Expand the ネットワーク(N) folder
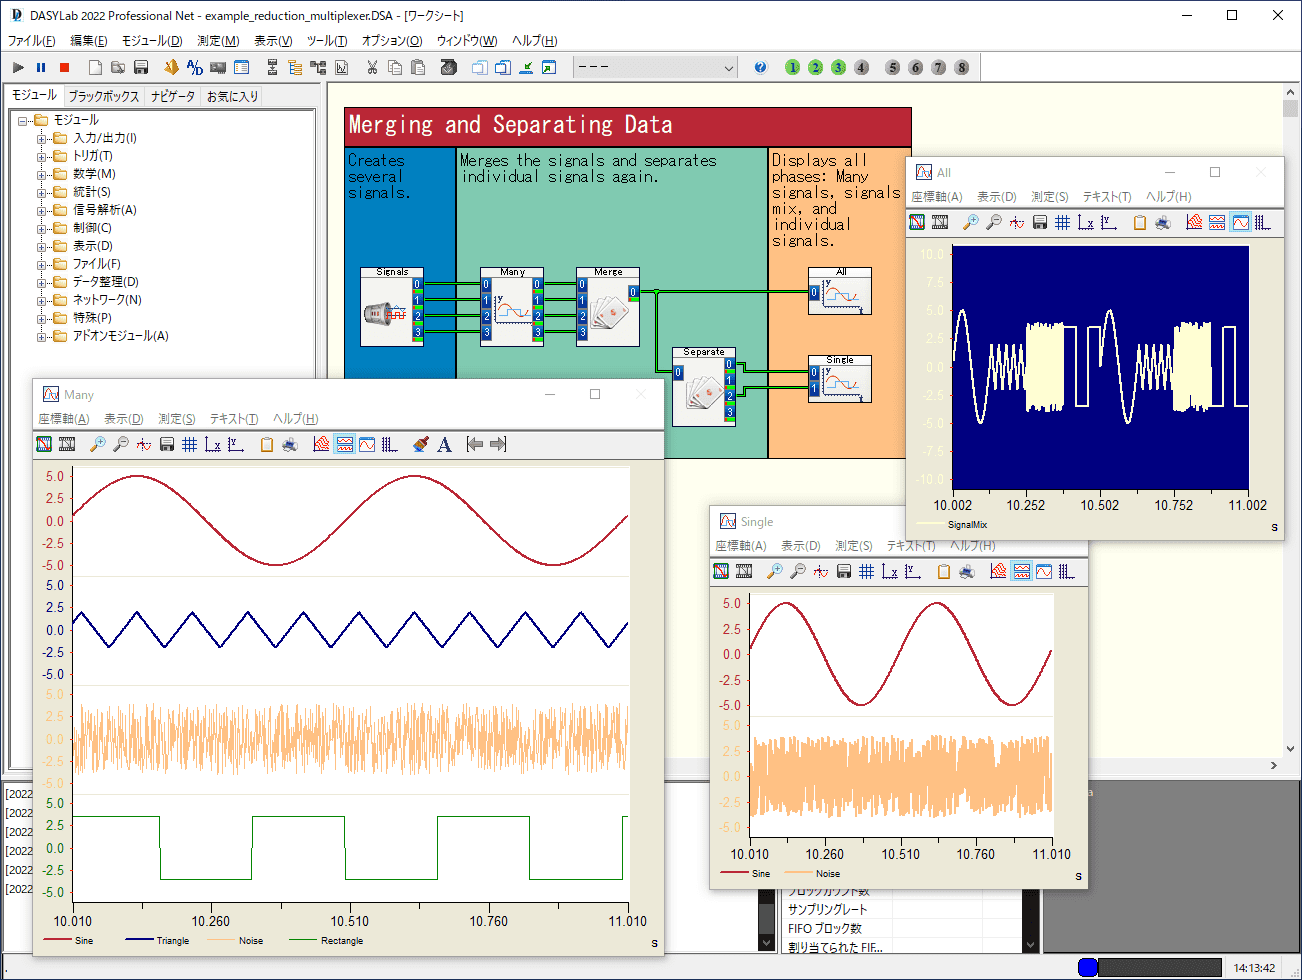 pos(42,300)
